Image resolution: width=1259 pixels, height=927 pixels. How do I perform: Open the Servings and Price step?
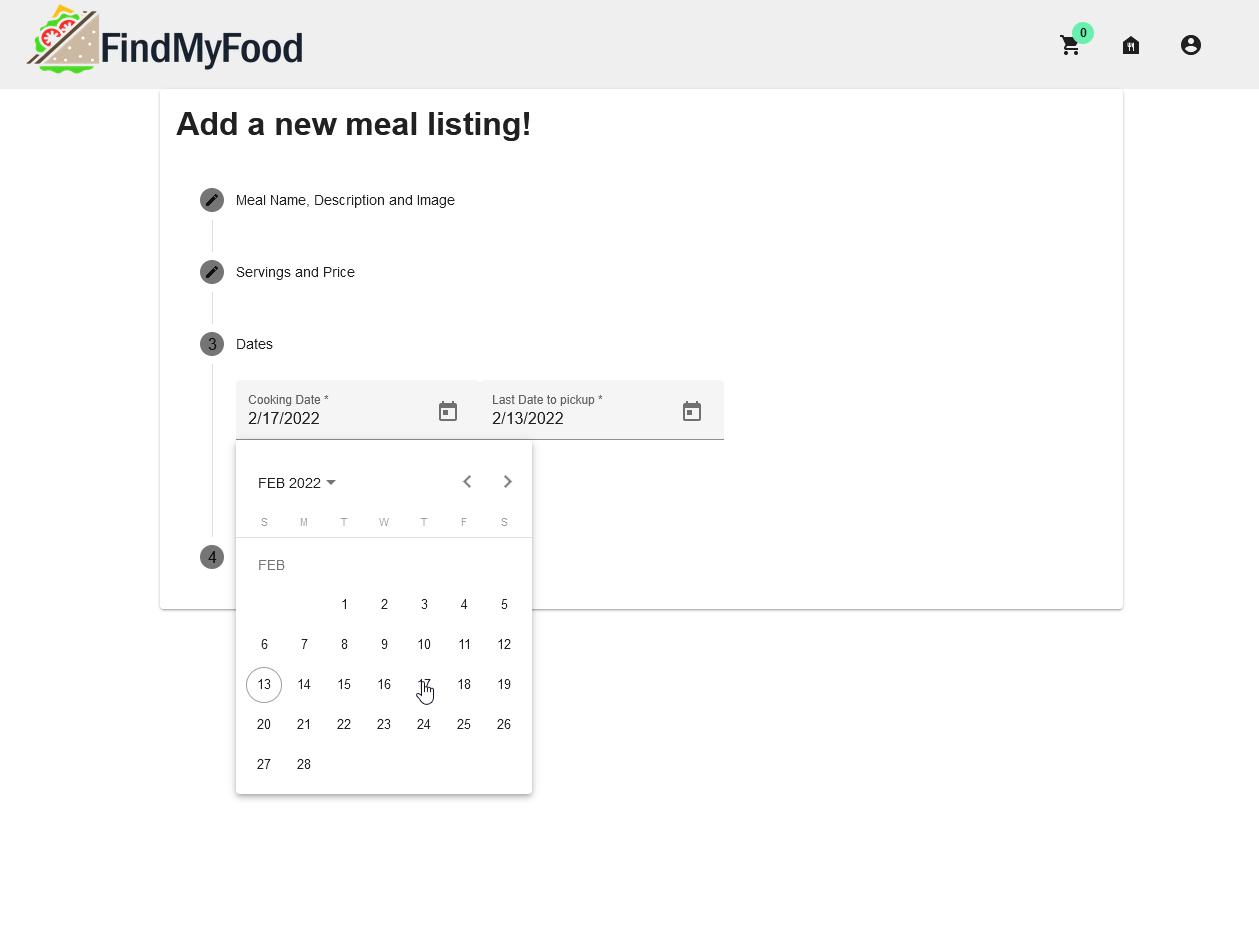click(295, 272)
